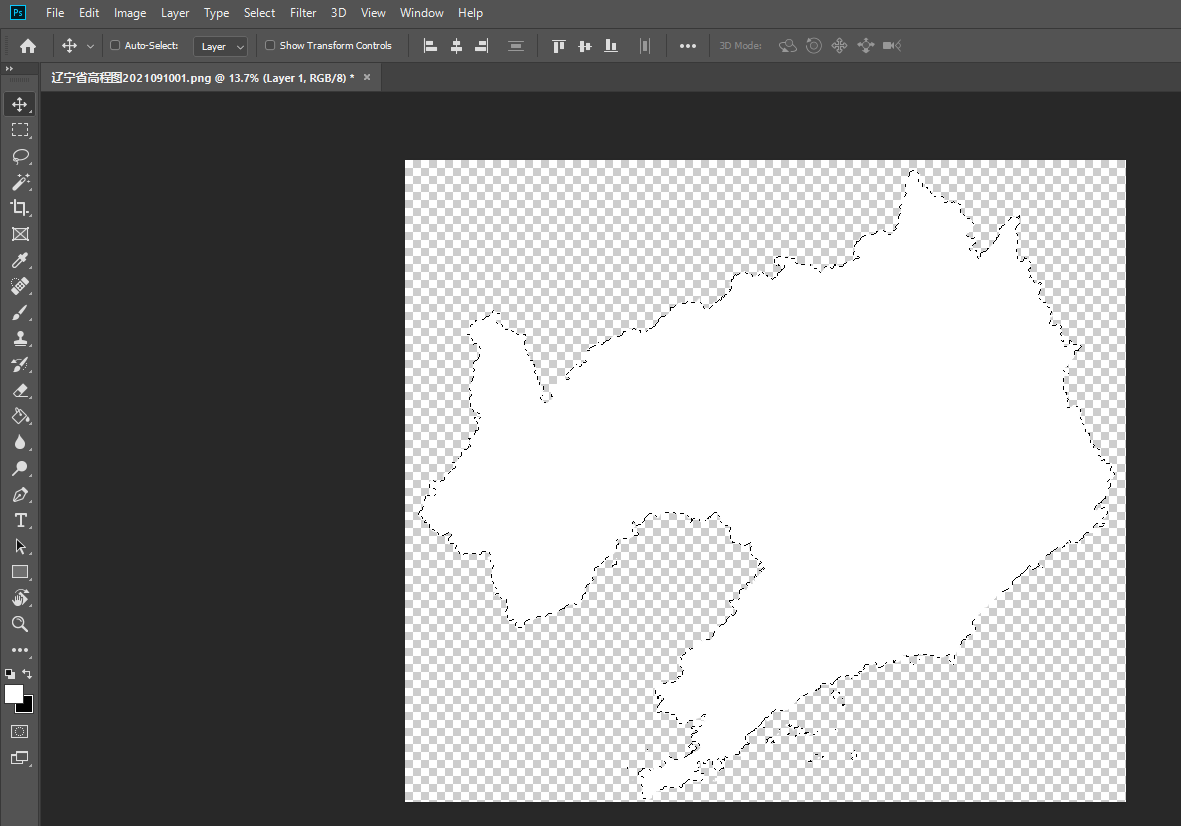Image resolution: width=1181 pixels, height=826 pixels.
Task: Align horizontal centers
Action: (x=456, y=46)
